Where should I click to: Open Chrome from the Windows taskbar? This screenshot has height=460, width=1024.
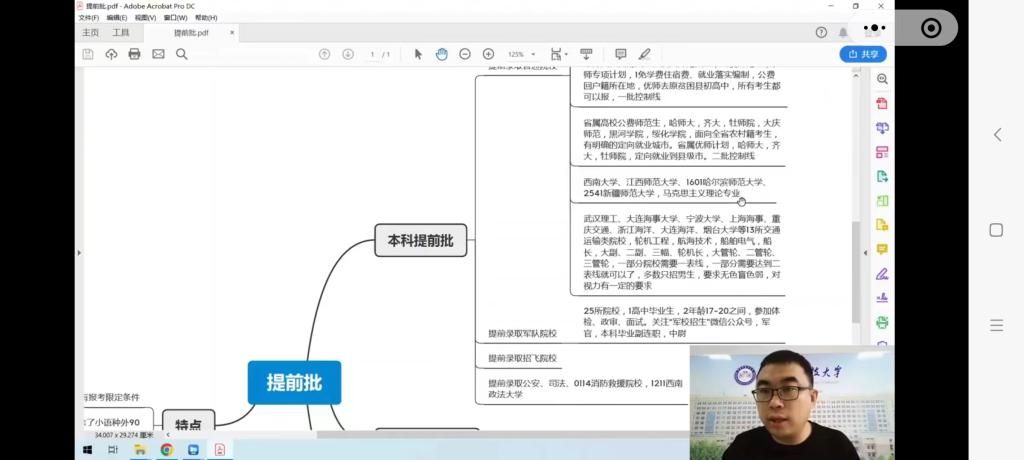[167, 450]
